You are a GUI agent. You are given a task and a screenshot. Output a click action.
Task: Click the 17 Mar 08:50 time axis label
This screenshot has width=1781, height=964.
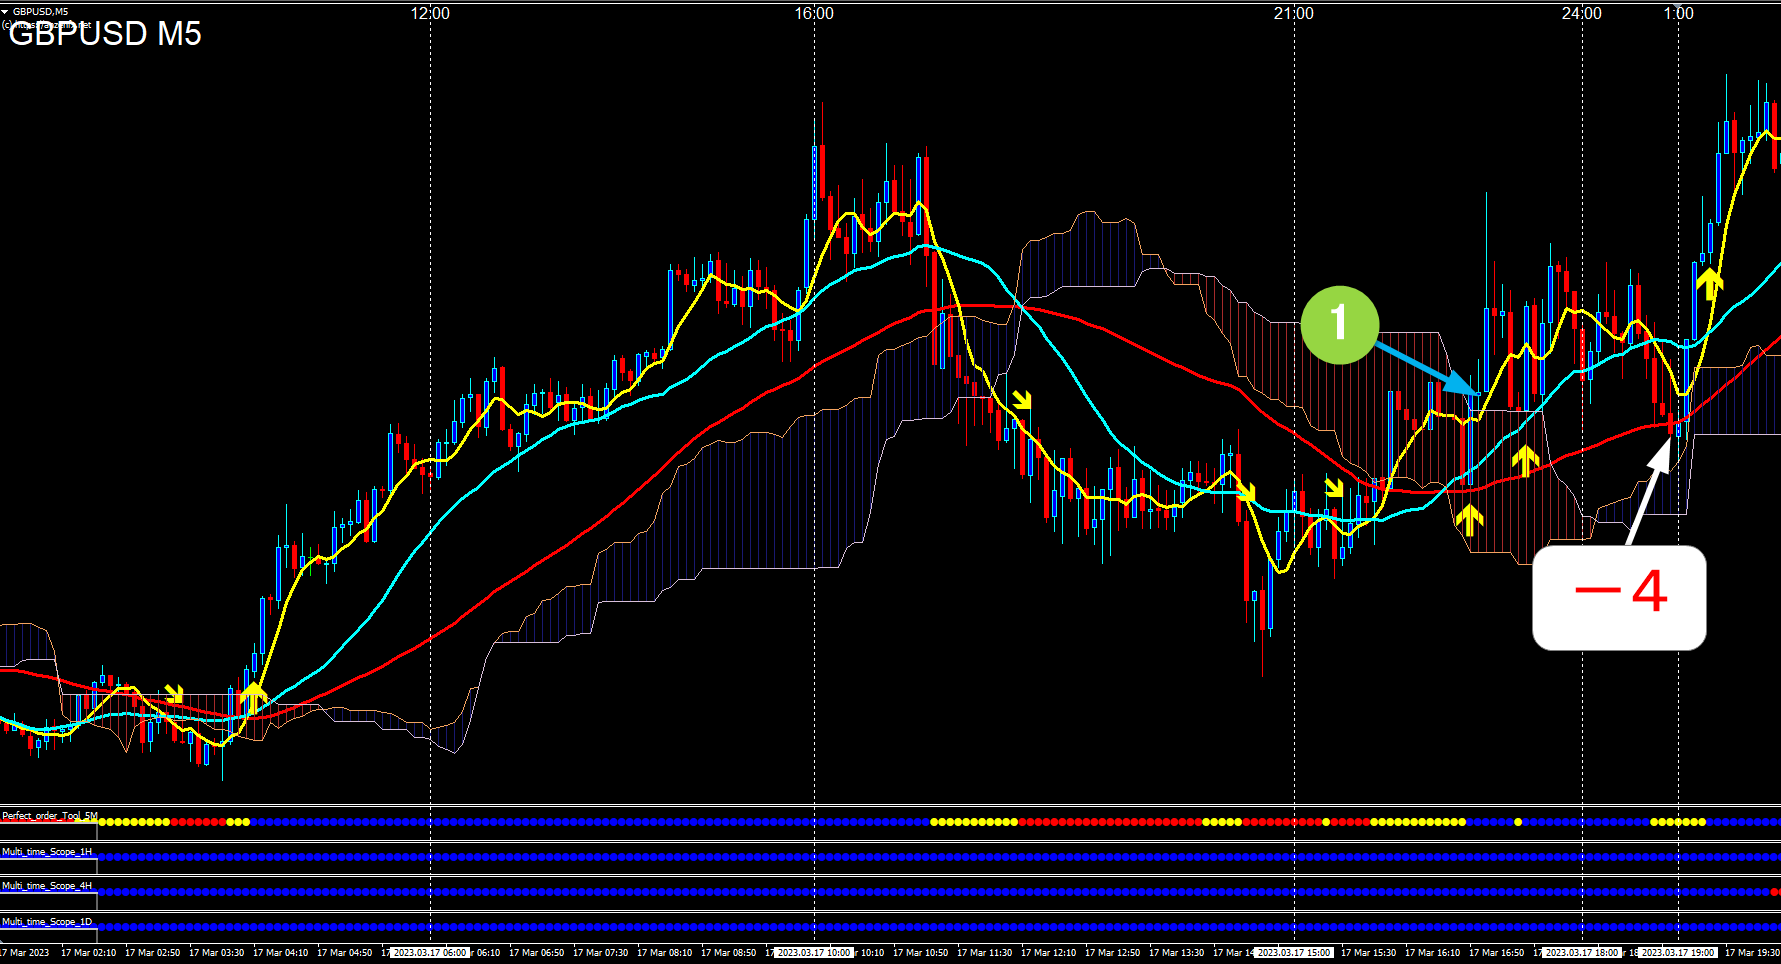[x=729, y=953]
